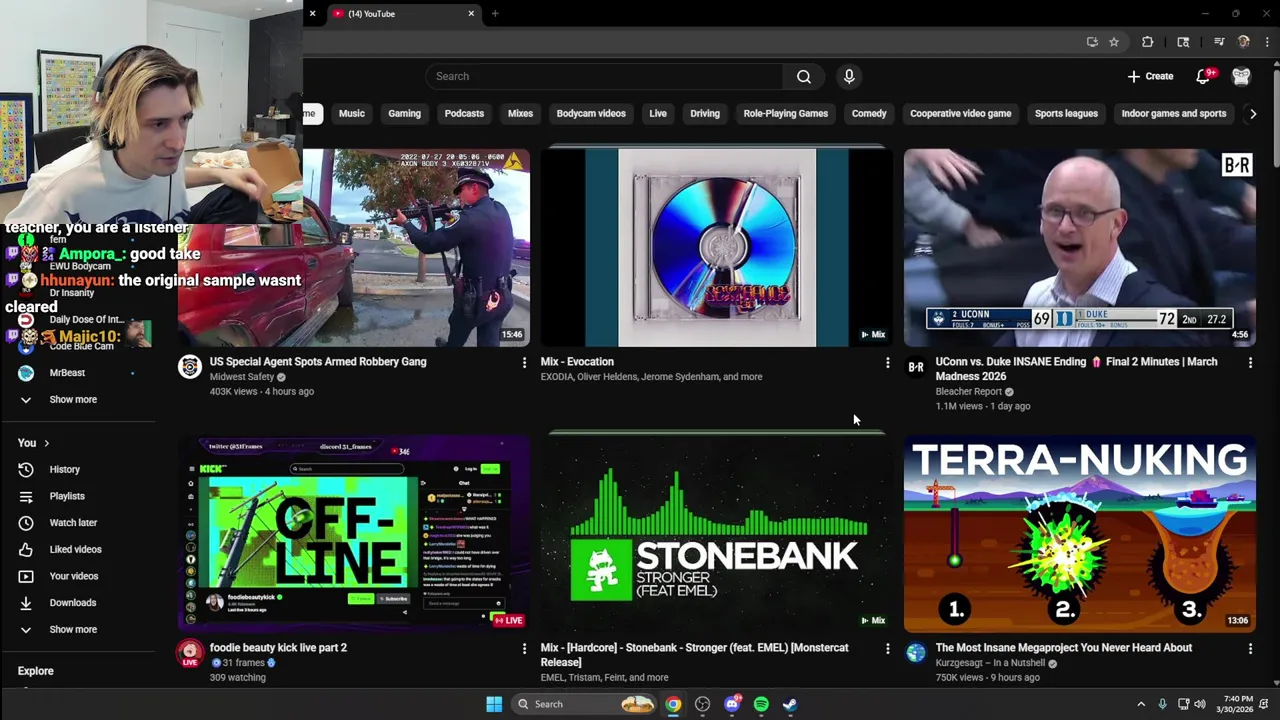
Task: Open the Bleacher Report channel avatar
Action: [x=916, y=367]
